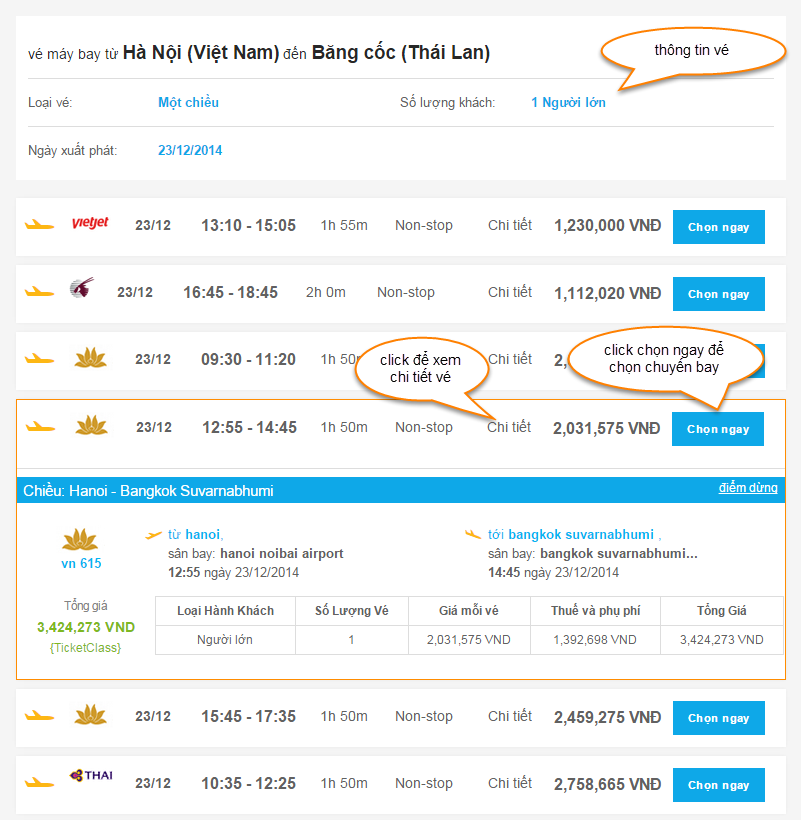Image resolution: width=801 pixels, height=820 pixels.
Task: Click the 1,392,698 VND tax cell
Action: pos(595,640)
